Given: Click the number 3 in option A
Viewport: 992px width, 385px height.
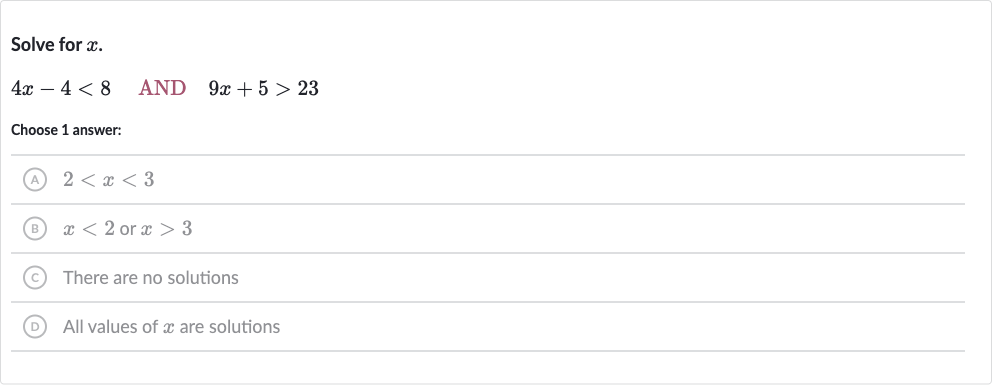Looking at the screenshot, I should 149,180.
